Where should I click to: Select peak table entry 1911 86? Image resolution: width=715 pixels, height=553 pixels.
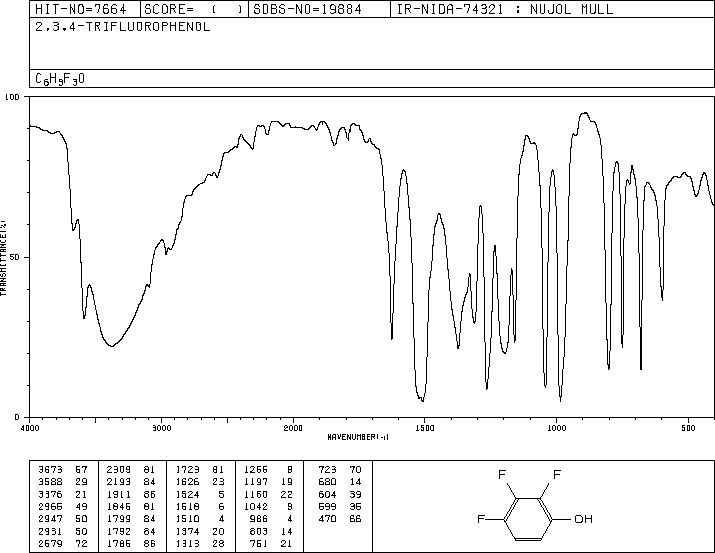[130, 494]
